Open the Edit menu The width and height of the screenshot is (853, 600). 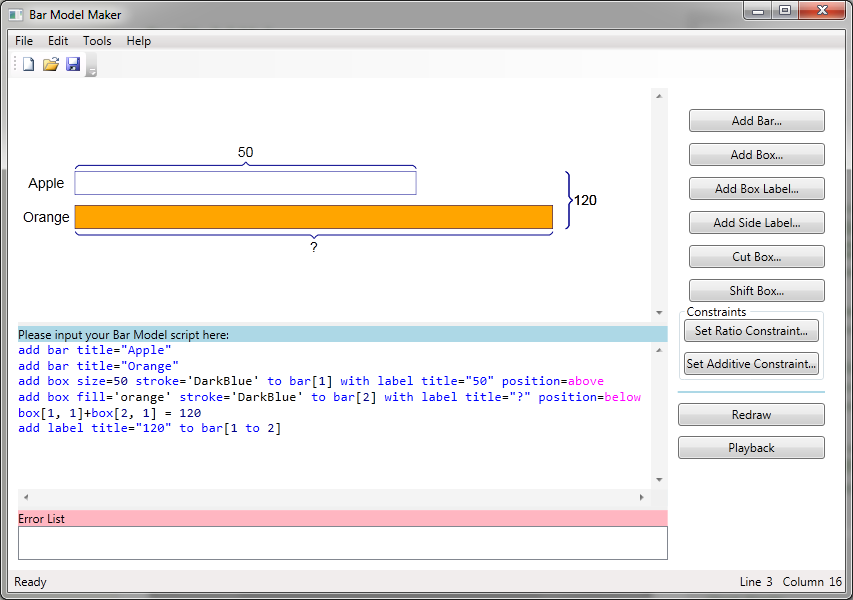(58, 41)
